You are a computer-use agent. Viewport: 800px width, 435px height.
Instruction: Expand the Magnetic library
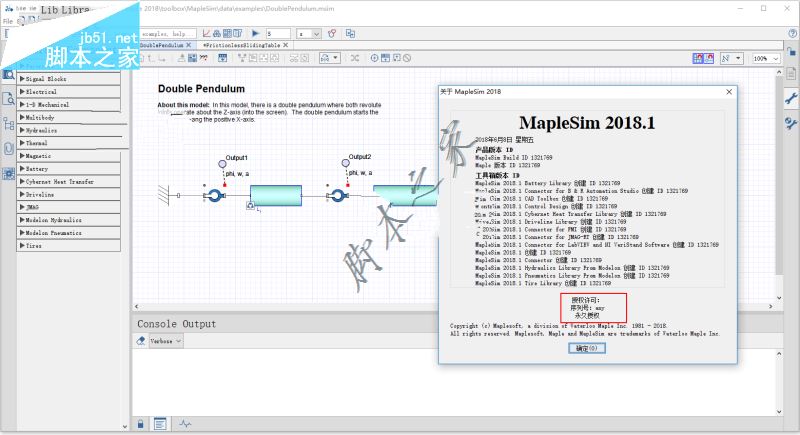coord(69,156)
